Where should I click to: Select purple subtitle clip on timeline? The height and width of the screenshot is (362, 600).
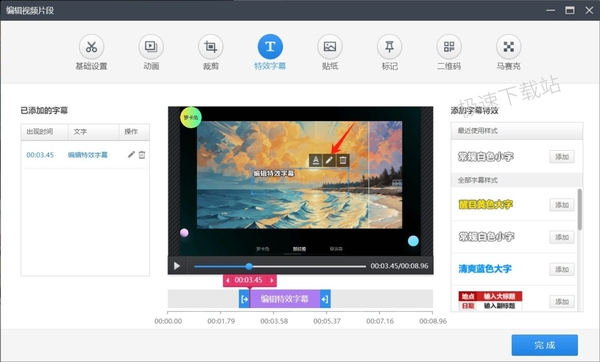click(x=285, y=299)
